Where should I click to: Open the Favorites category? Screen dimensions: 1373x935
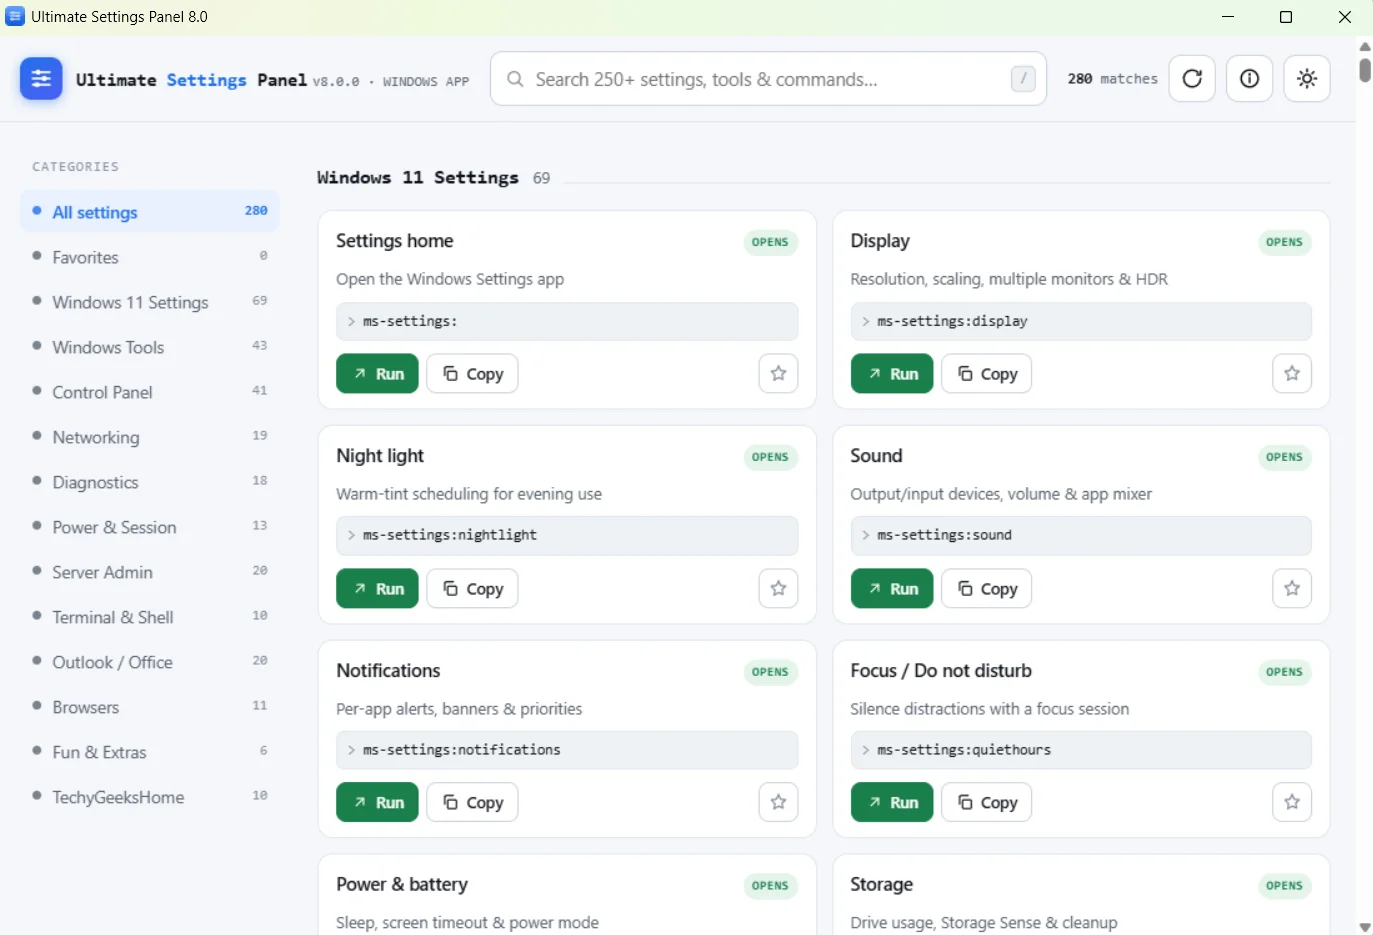pos(149,257)
